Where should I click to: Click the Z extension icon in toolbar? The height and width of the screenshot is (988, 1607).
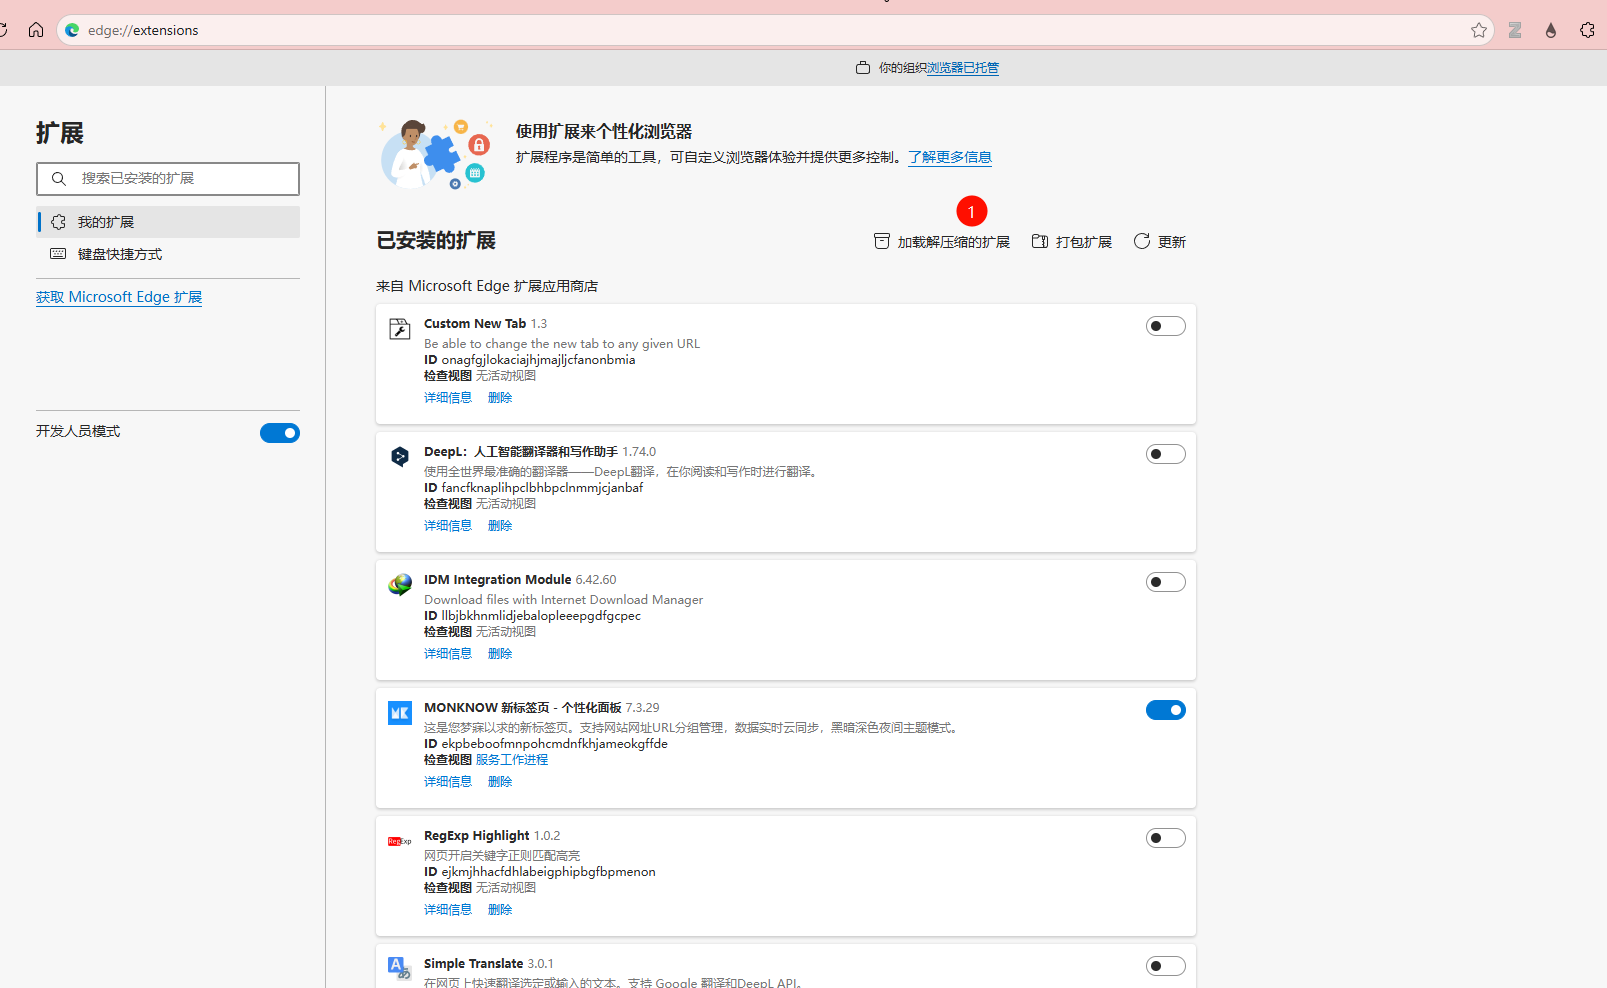coord(1515,30)
